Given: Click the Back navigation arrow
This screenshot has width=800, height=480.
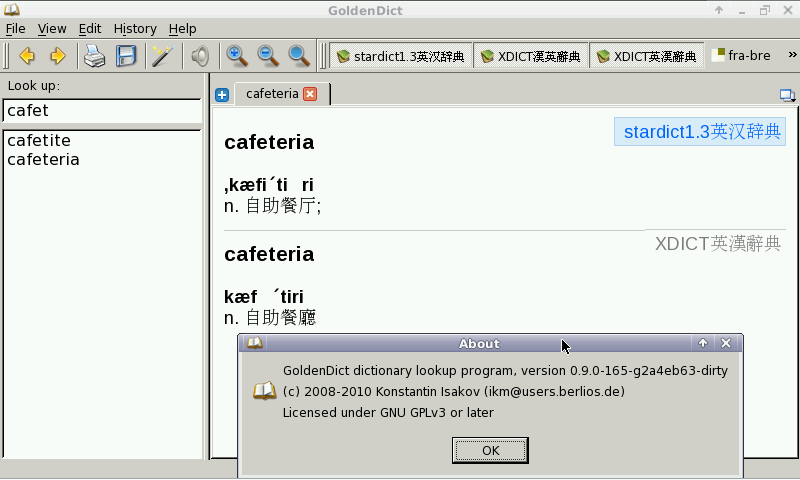Looking at the screenshot, I should (27, 56).
